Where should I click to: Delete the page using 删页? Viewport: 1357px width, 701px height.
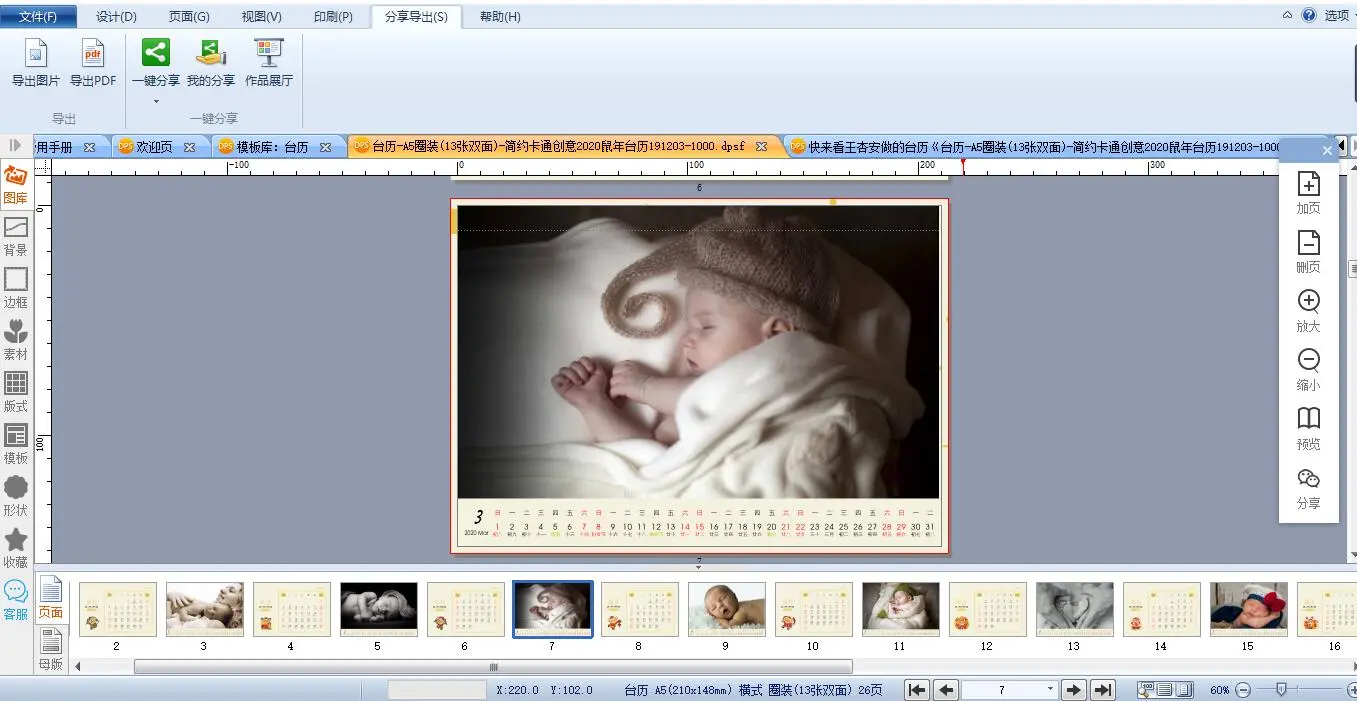(x=1308, y=251)
